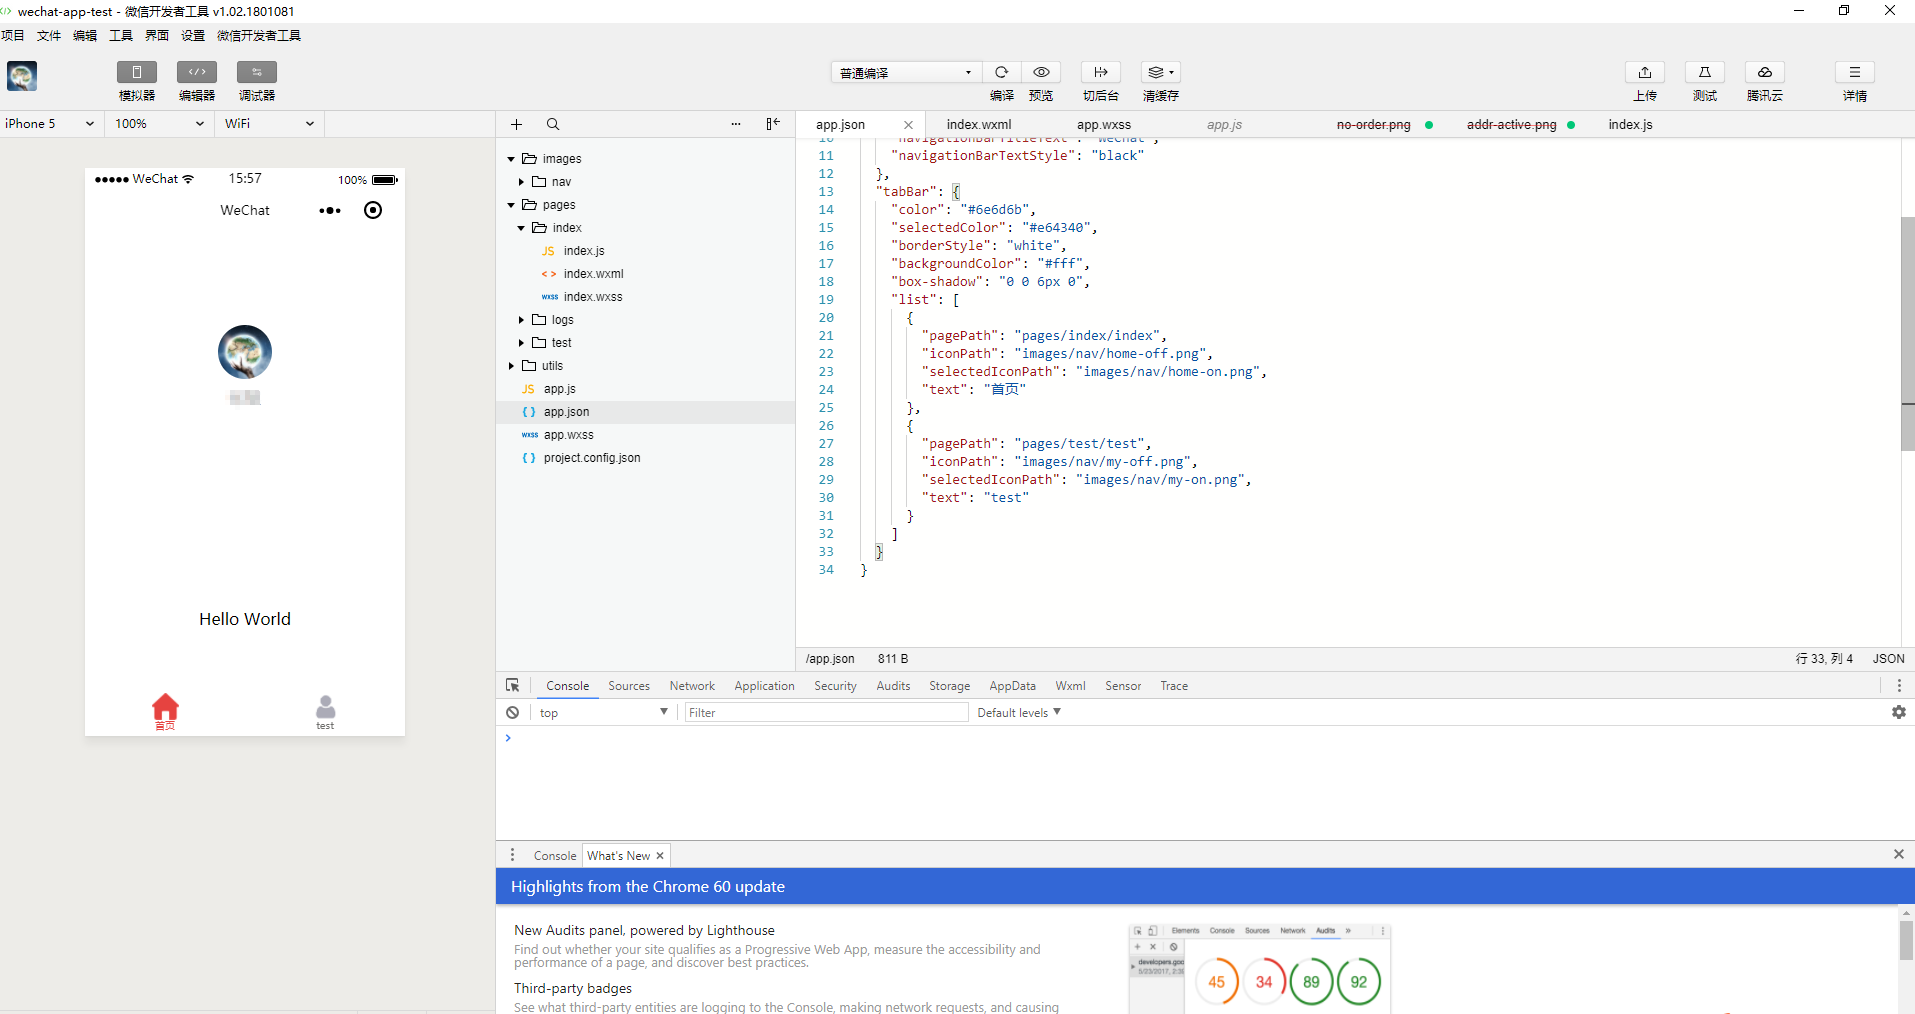This screenshot has height=1014, width=1915.
Task: Open the 100% zoom dropdown
Action: (160, 124)
